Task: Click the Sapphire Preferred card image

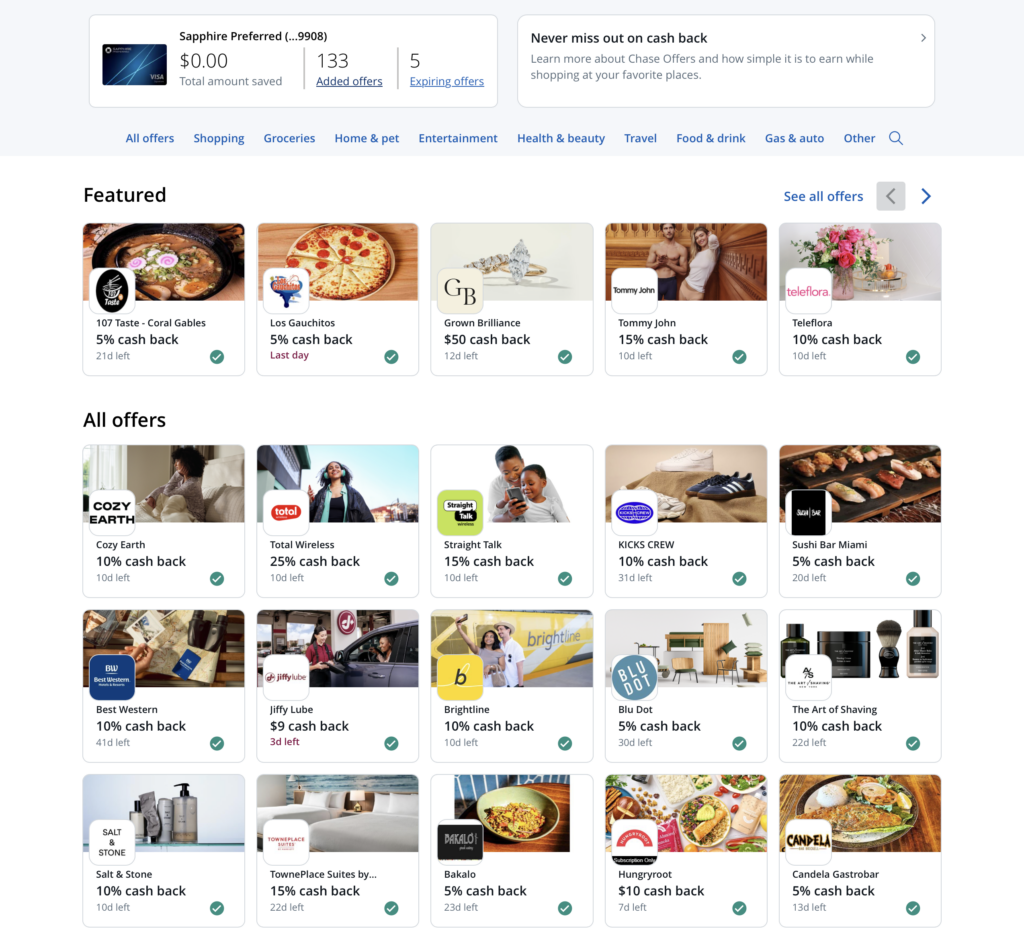Action: pyautogui.click(x=134, y=65)
